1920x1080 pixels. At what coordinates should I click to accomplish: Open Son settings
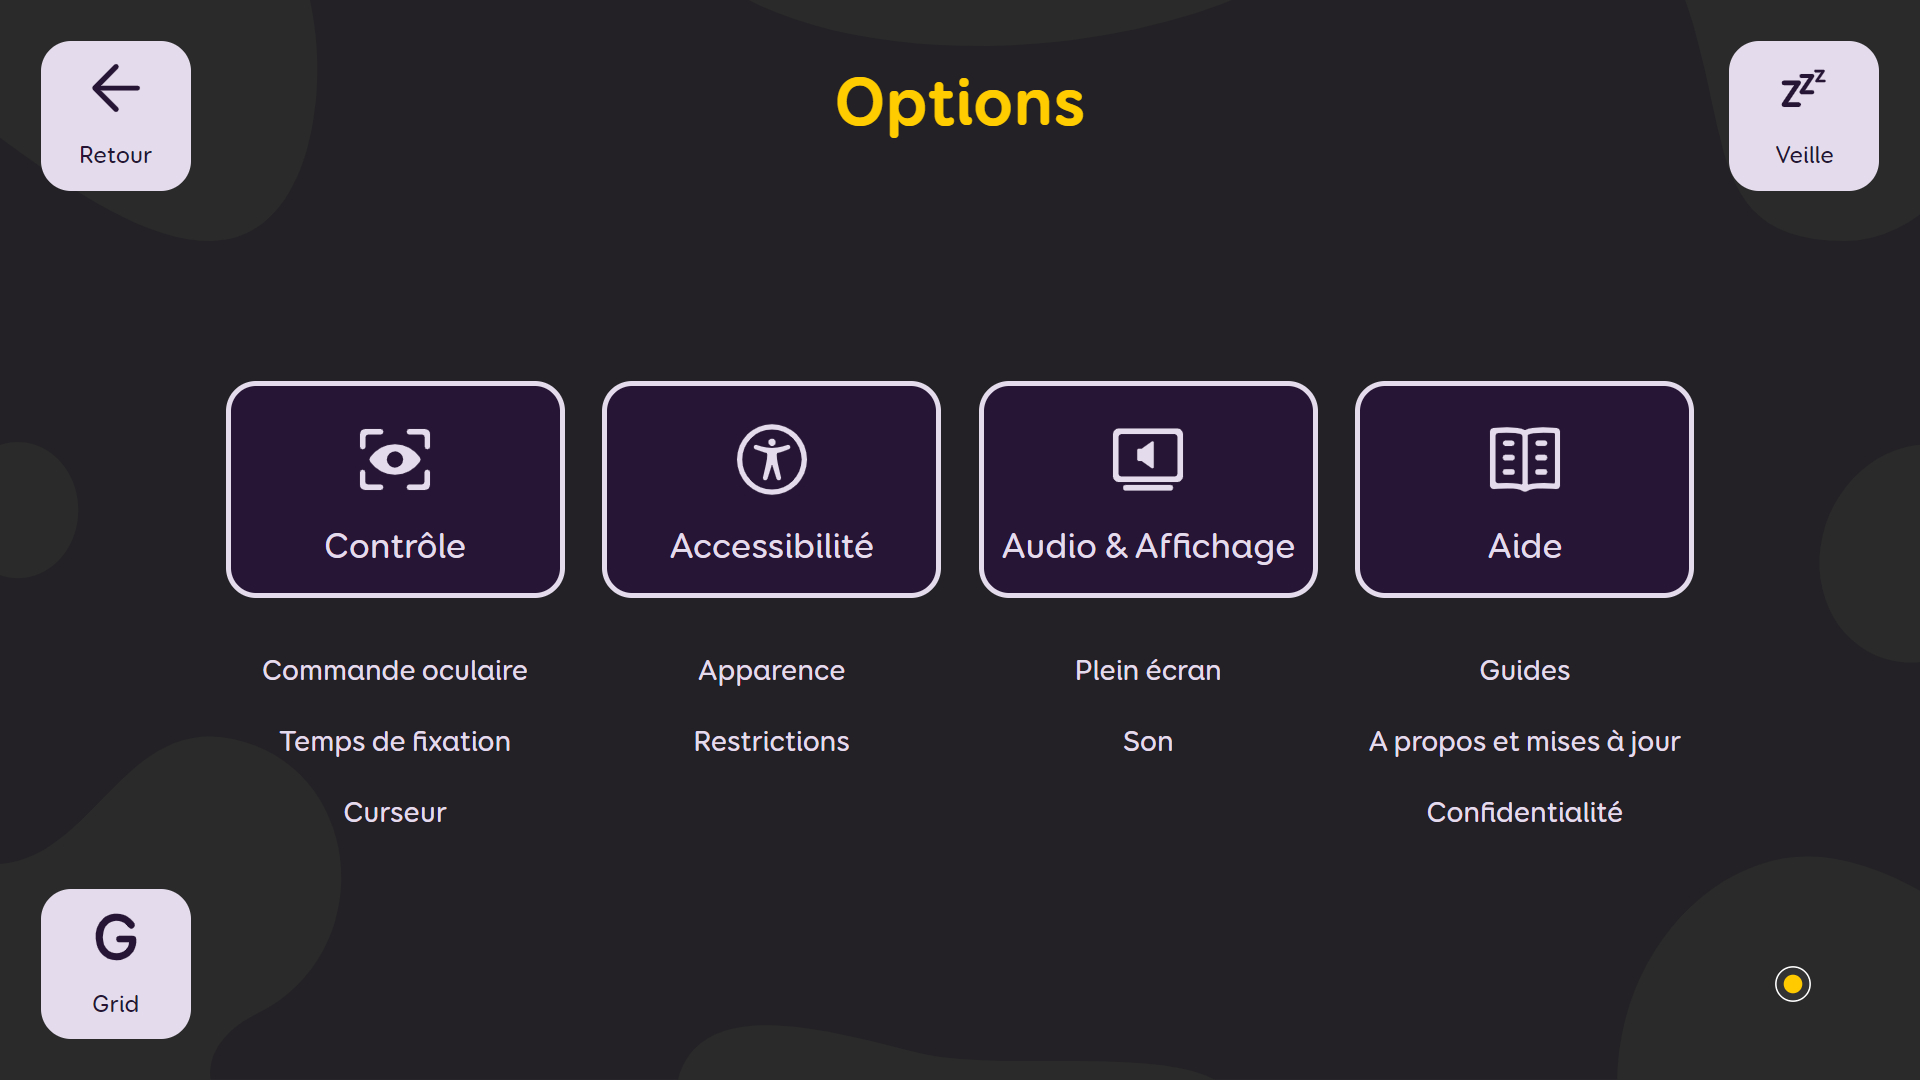click(x=1147, y=741)
